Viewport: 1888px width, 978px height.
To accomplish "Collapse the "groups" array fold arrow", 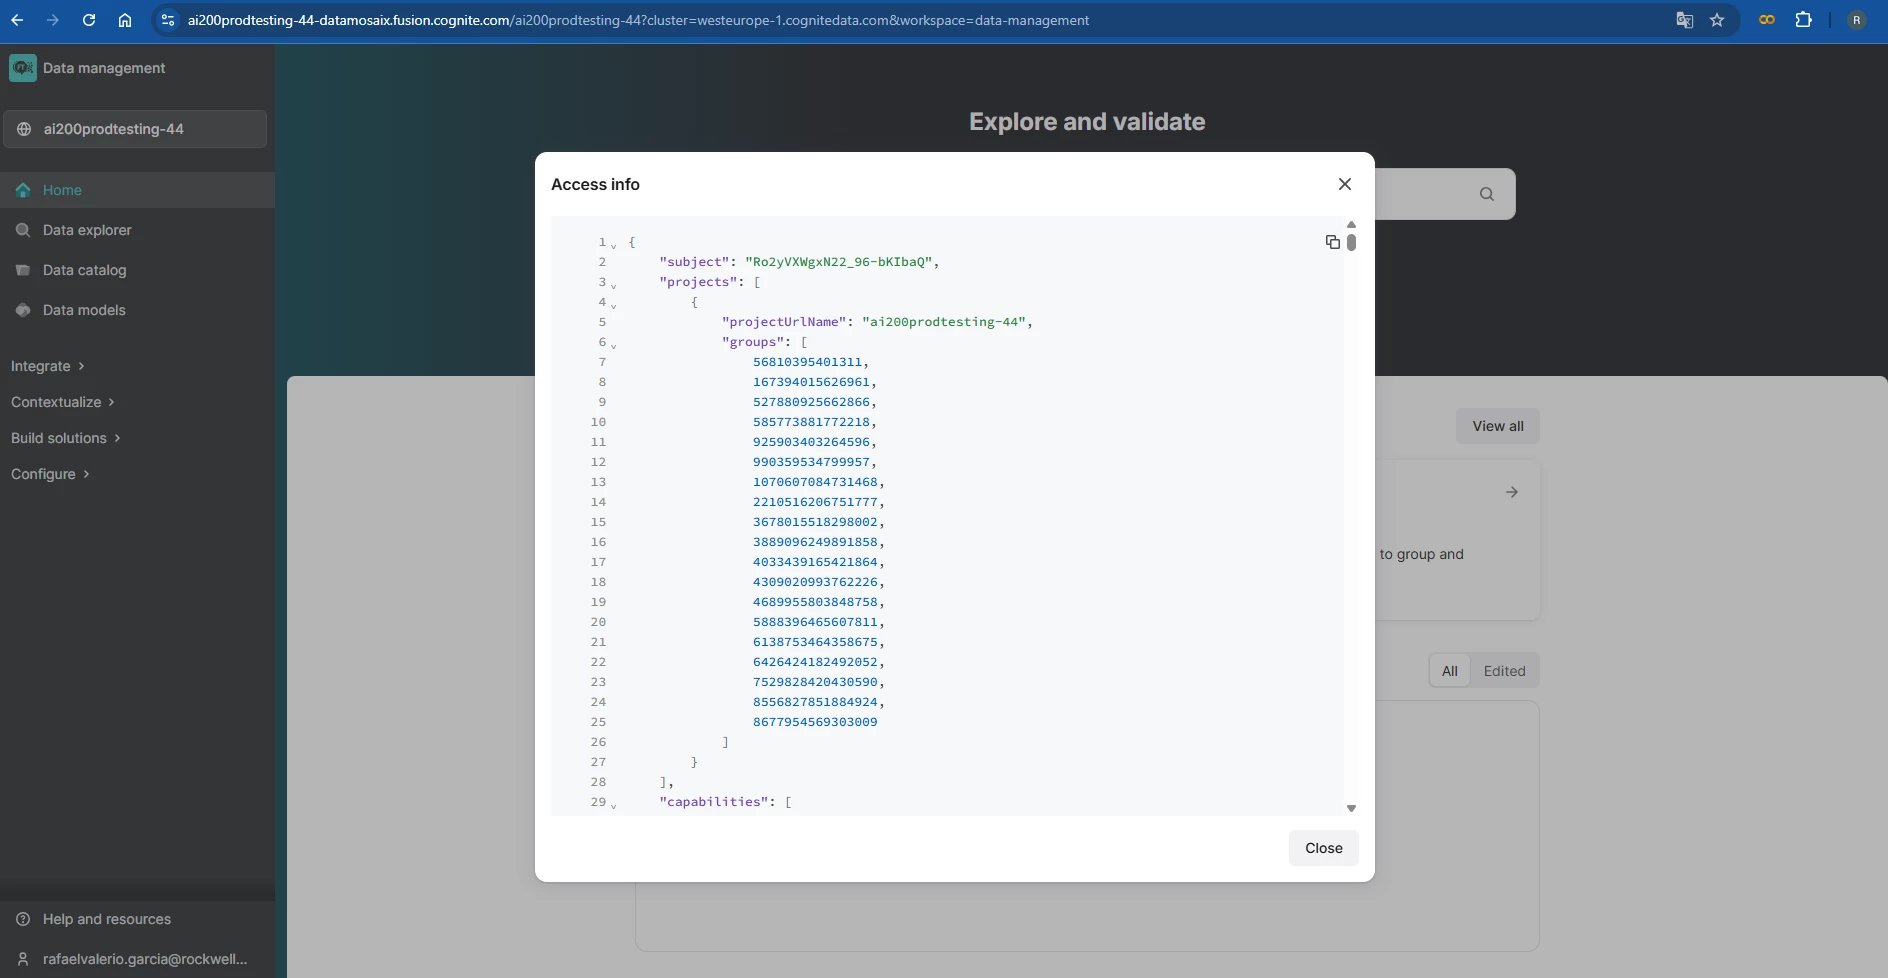I will 613,345.
